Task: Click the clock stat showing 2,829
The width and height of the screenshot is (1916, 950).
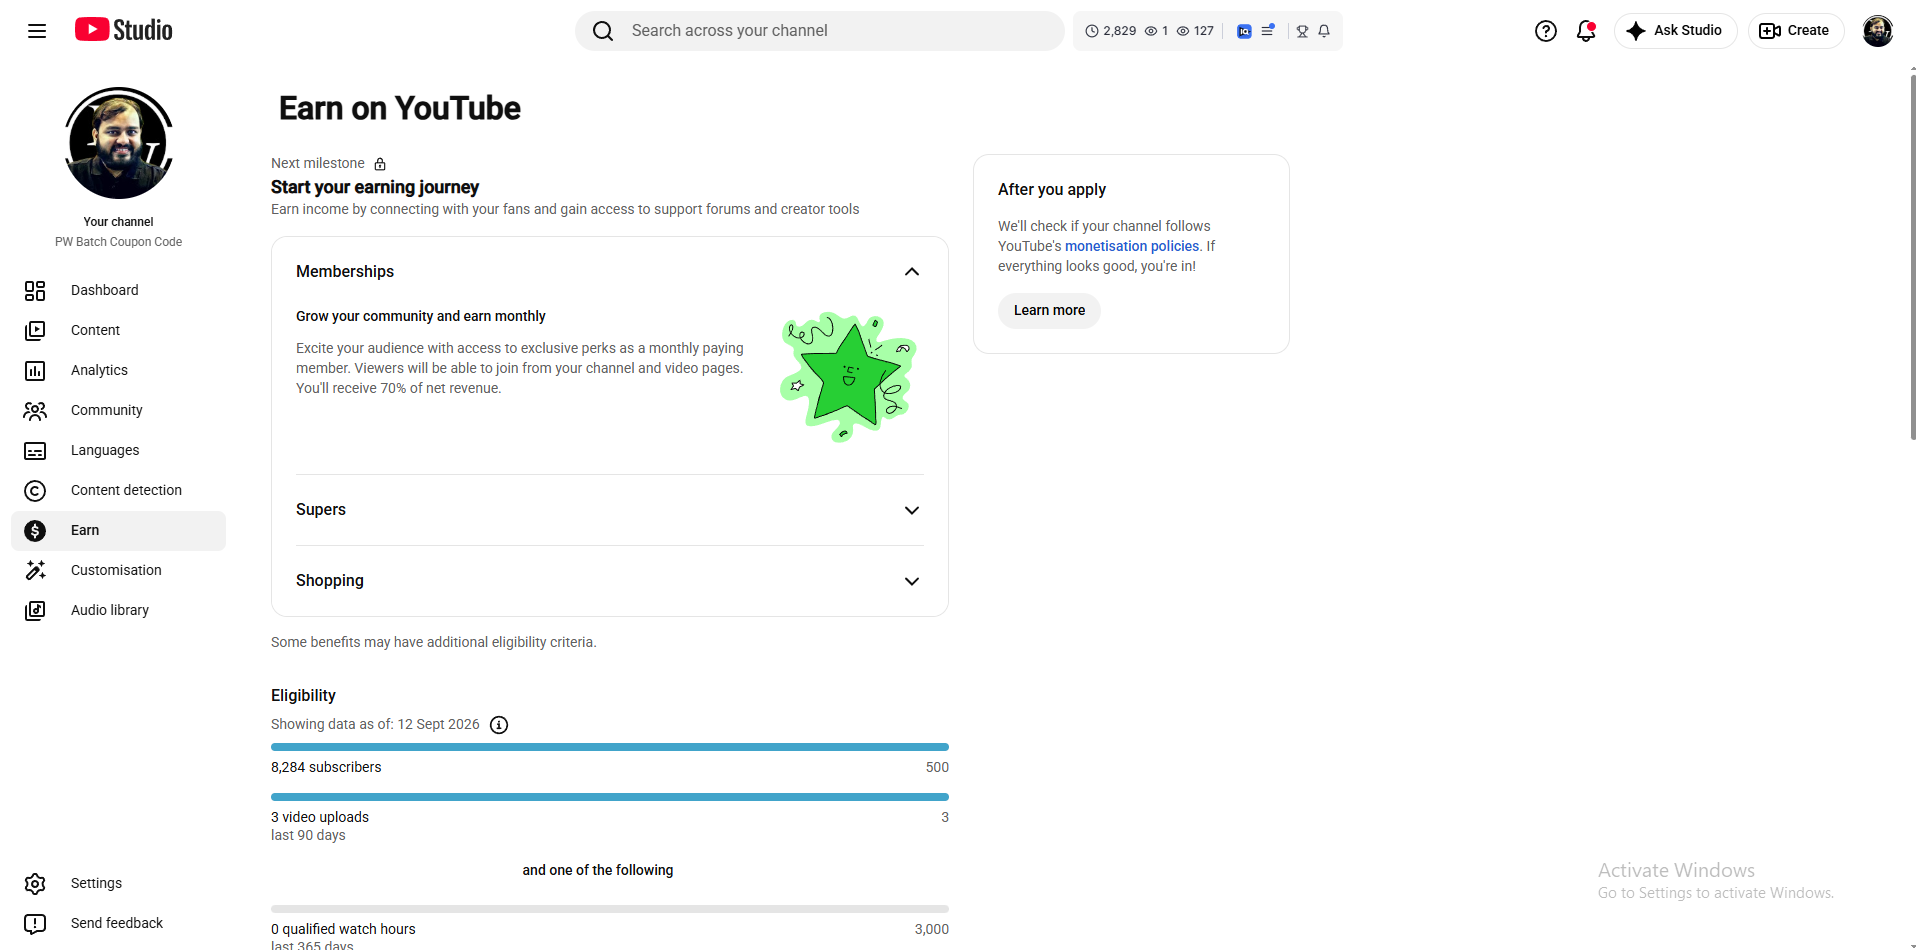Action: [x=1111, y=31]
